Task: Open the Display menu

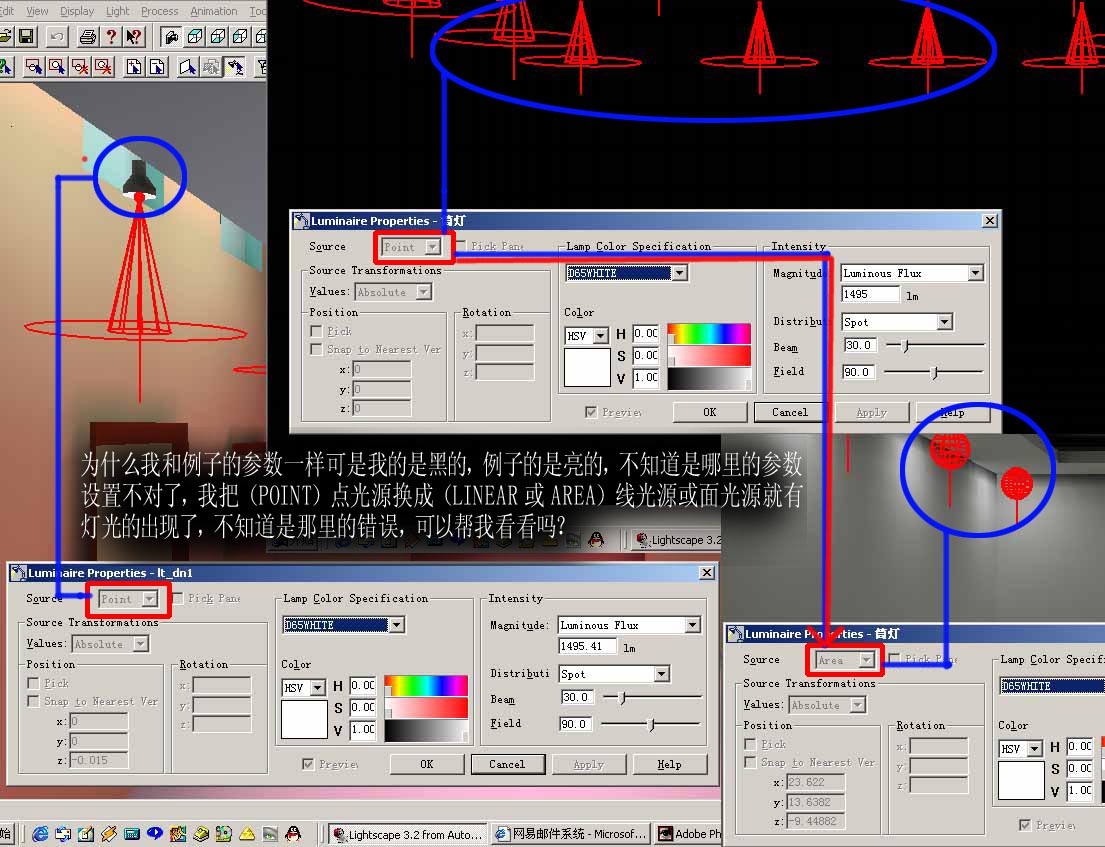Action: click(x=77, y=11)
